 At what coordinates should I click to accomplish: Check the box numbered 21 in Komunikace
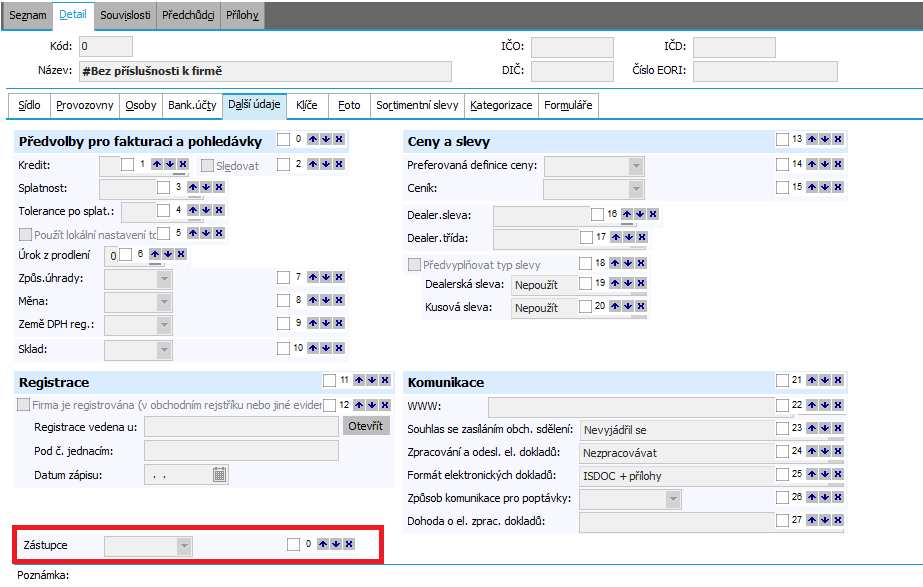point(782,380)
